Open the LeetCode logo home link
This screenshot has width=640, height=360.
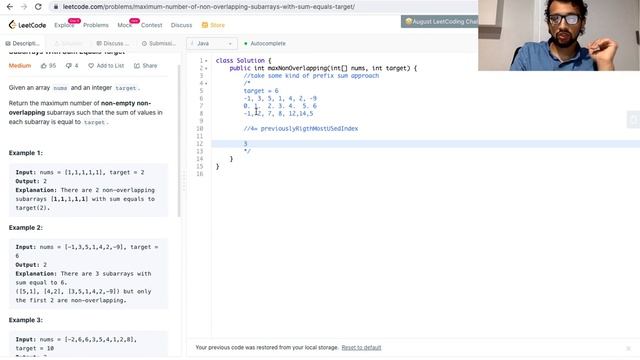(x=27, y=25)
